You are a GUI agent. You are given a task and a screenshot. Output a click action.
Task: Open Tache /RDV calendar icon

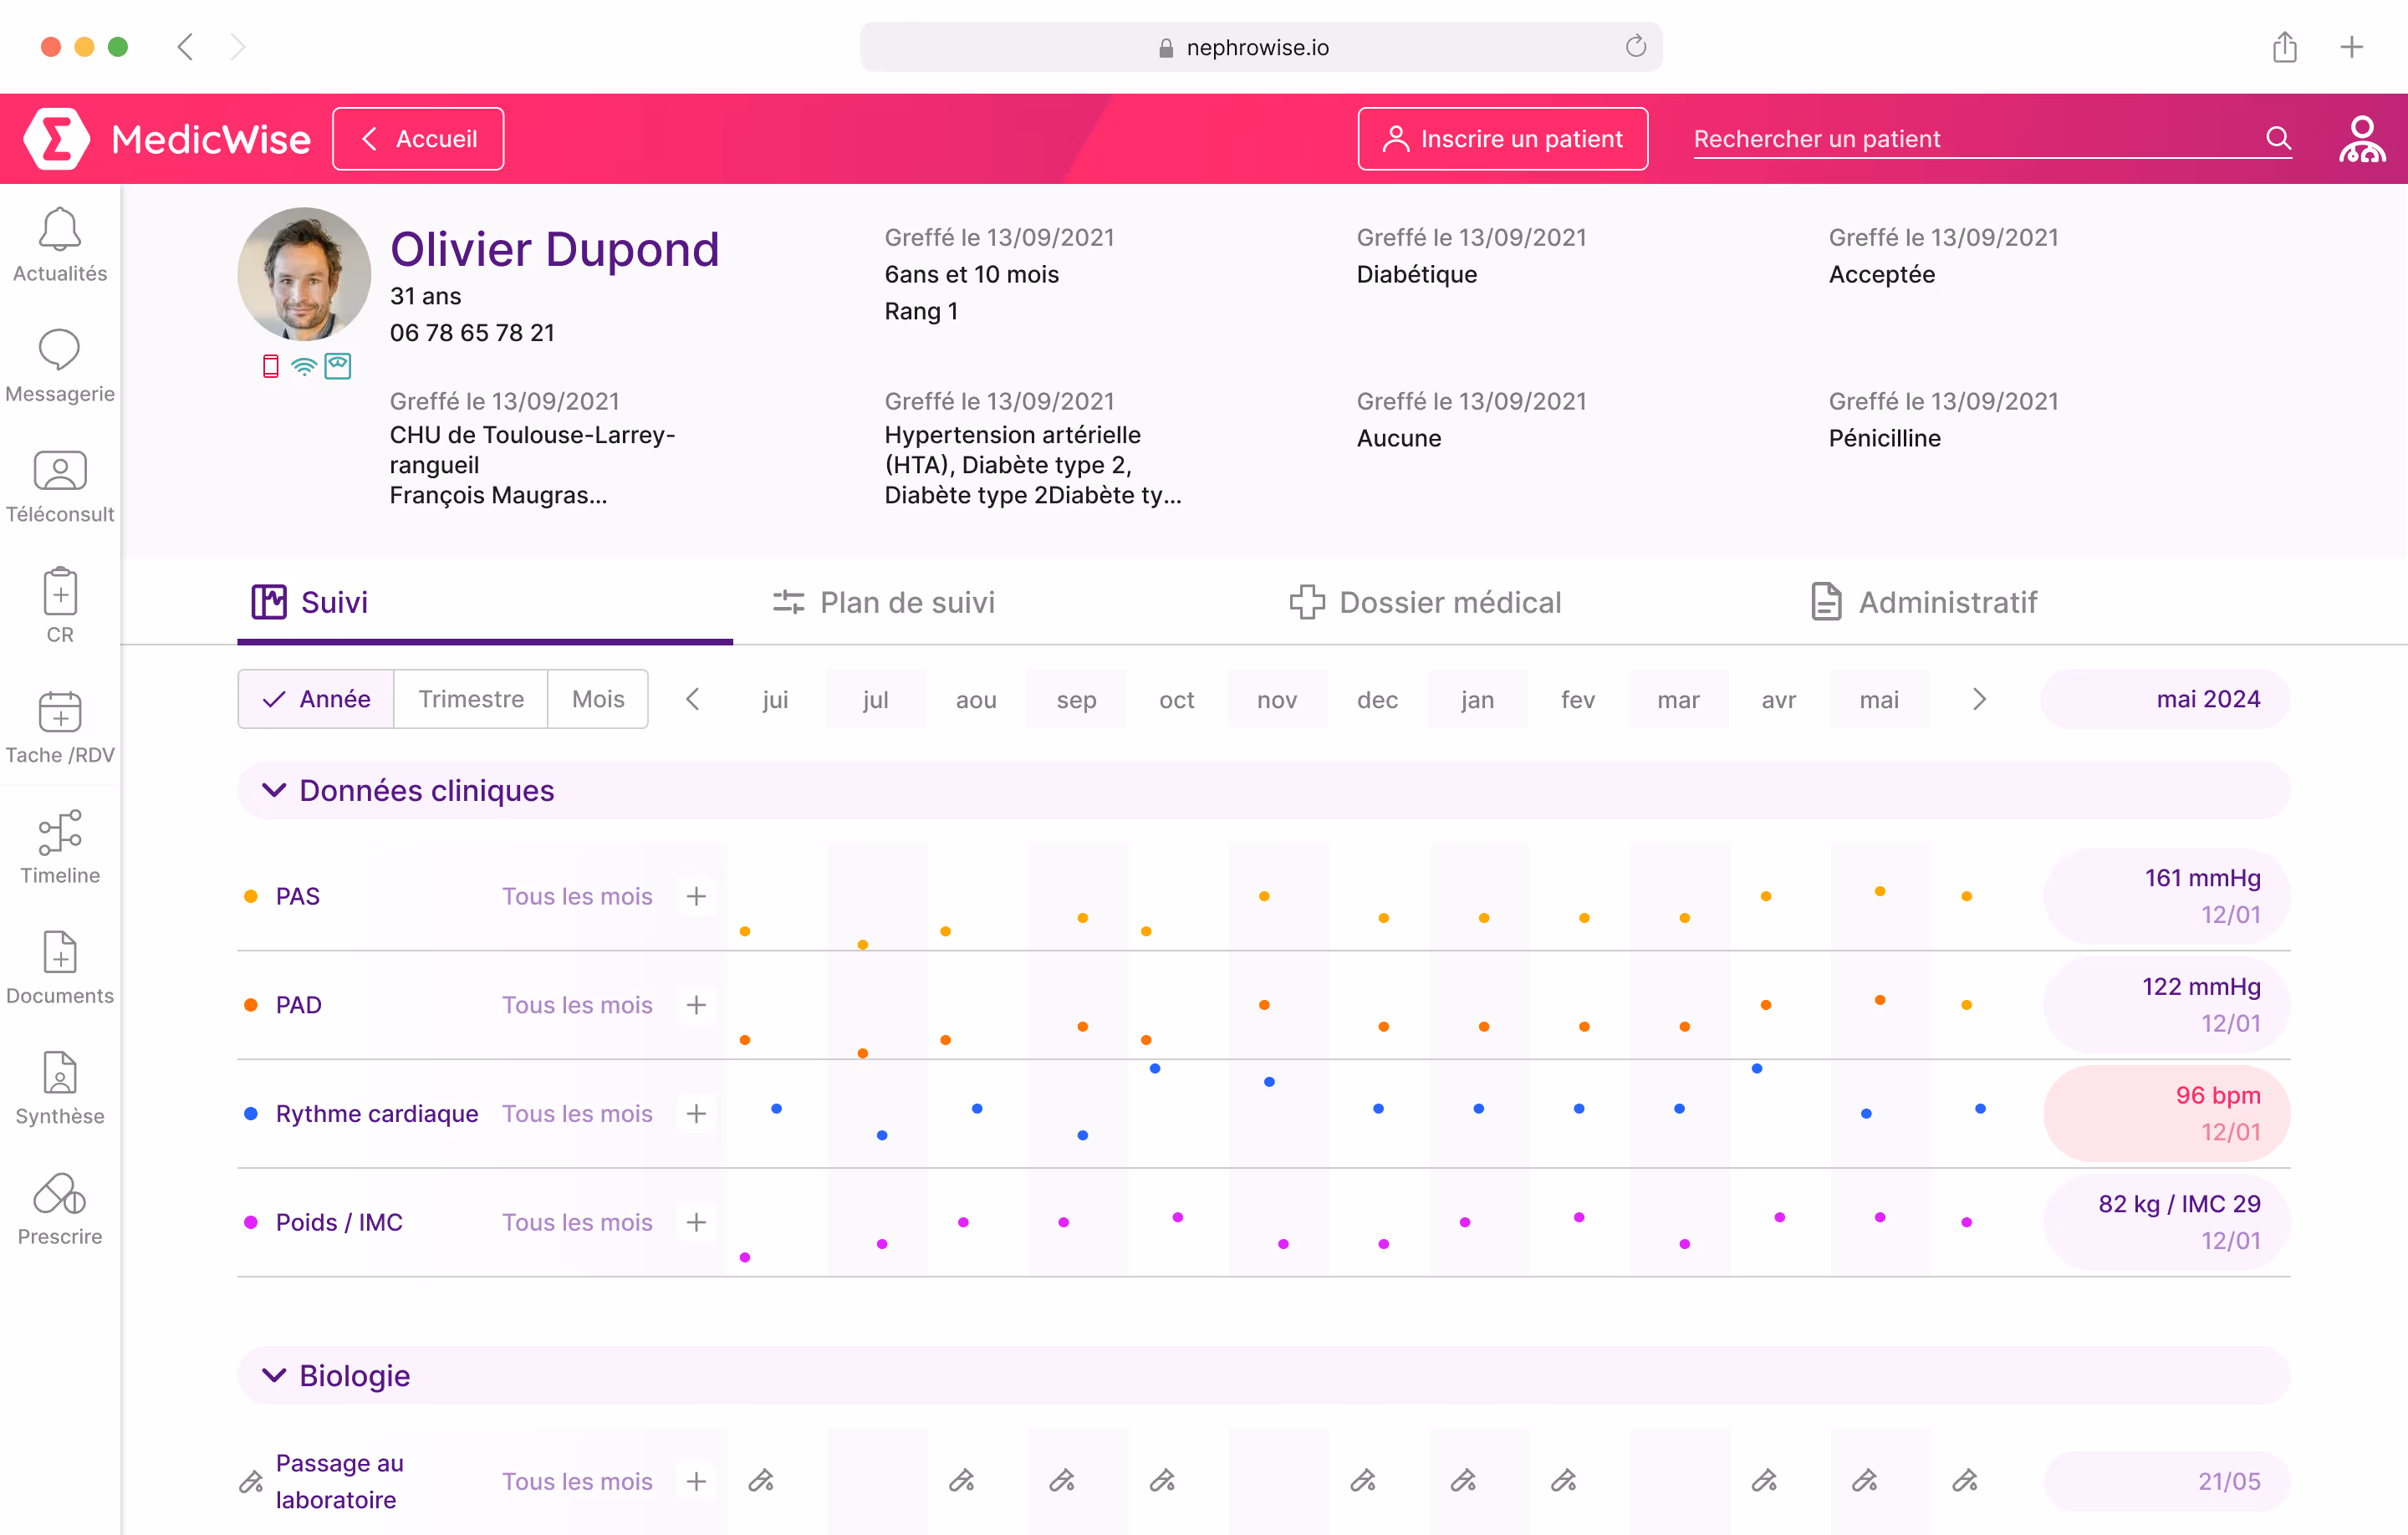click(59, 712)
